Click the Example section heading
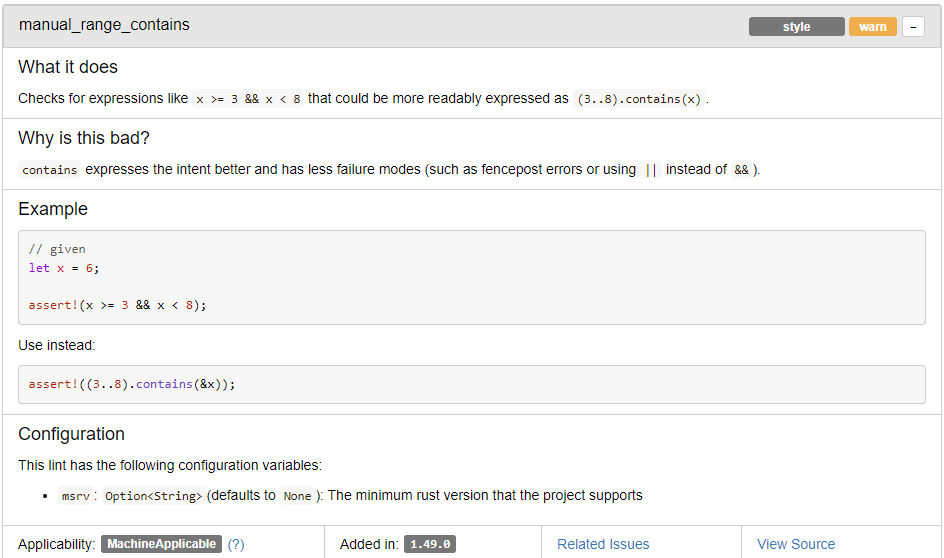Image resolution: width=944 pixels, height=558 pixels. (53, 209)
